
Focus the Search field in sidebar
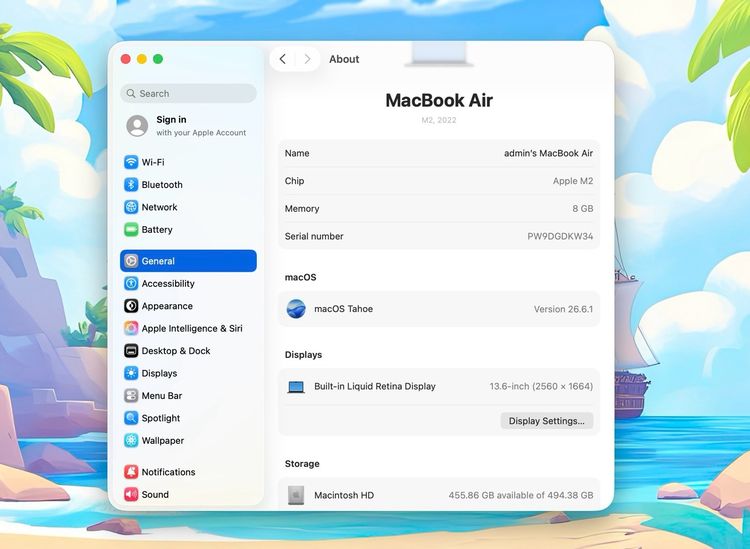188,93
